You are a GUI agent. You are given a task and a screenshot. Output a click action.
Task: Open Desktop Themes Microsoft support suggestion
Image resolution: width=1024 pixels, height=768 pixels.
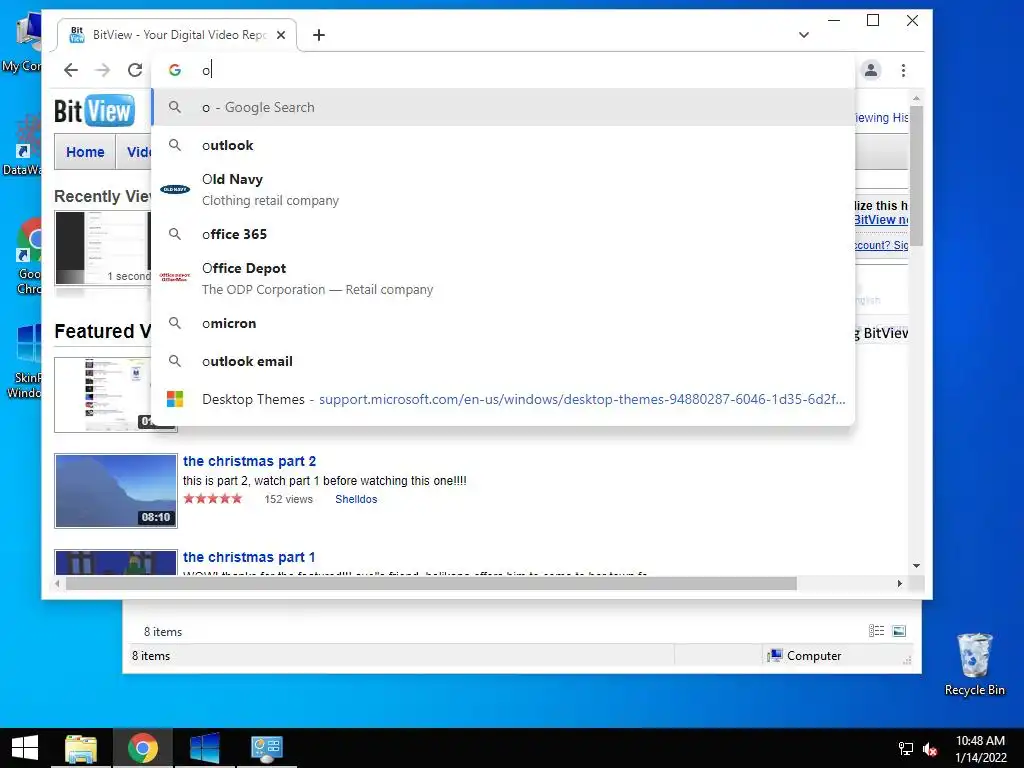click(x=503, y=399)
